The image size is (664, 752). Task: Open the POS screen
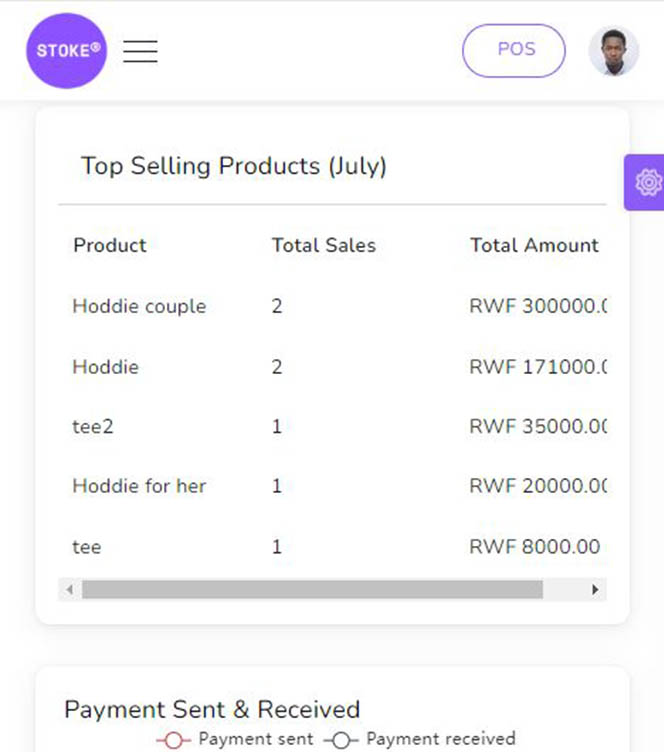pyautogui.click(x=514, y=50)
